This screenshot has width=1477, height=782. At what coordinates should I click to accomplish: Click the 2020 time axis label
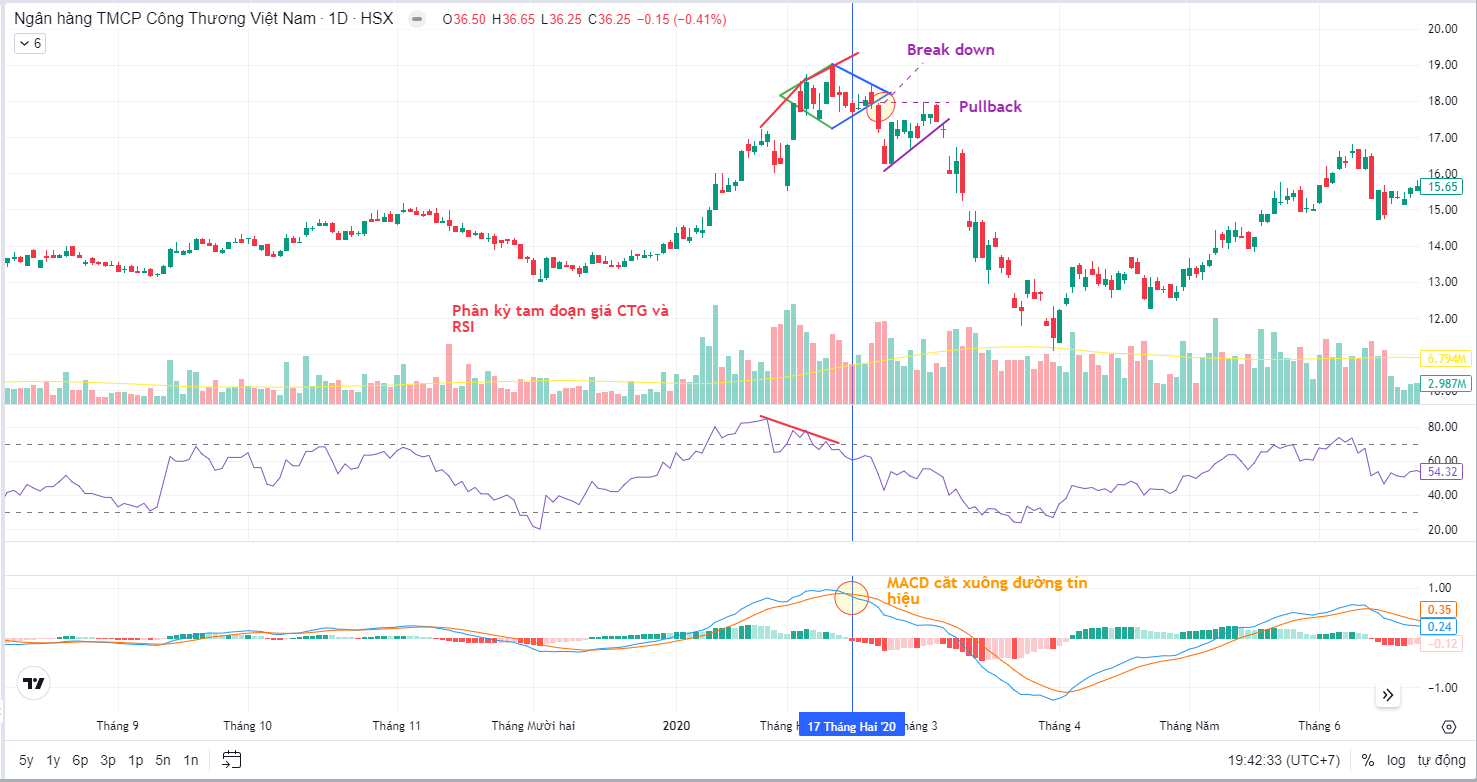point(677,726)
